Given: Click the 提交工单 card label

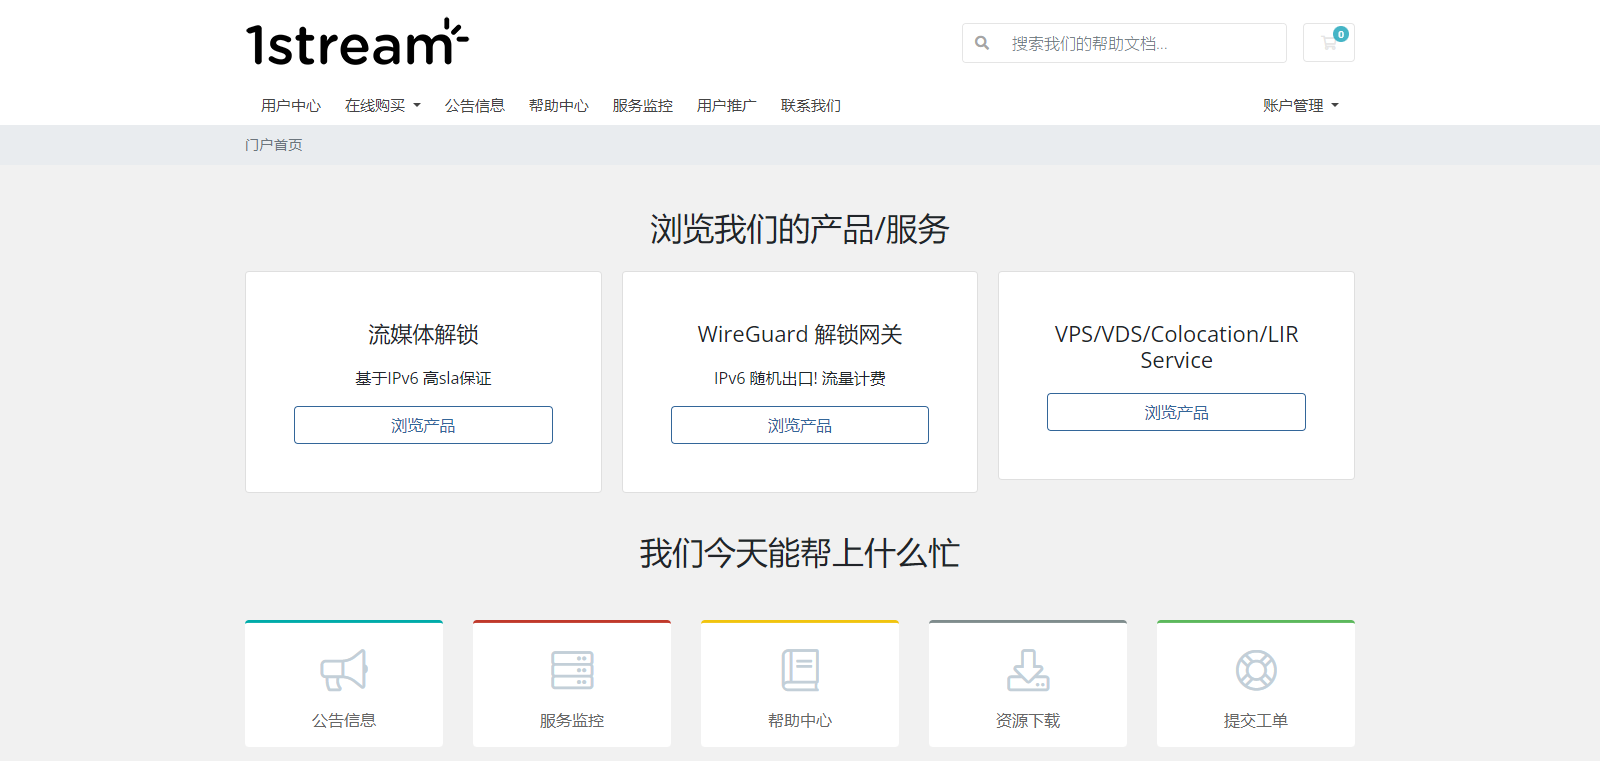Looking at the screenshot, I should [1256, 720].
